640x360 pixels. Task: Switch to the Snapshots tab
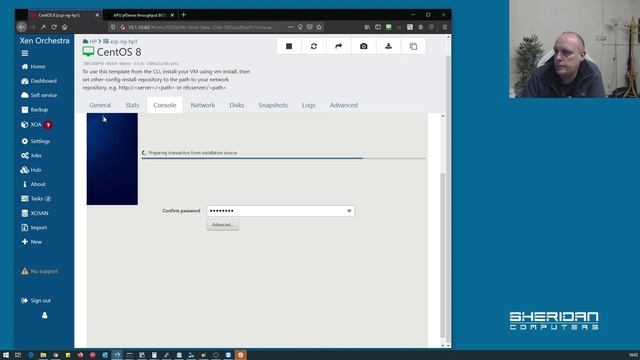pos(273,105)
